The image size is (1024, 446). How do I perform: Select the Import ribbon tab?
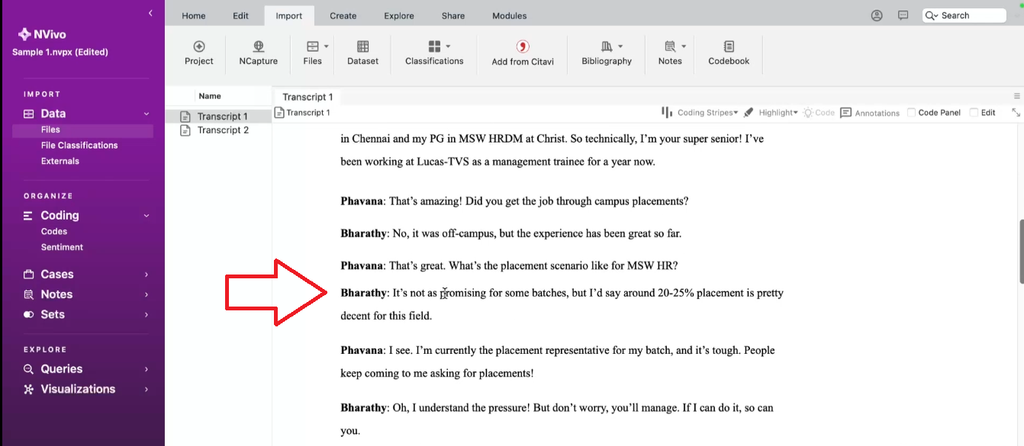pyautogui.click(x=289, y=16)
